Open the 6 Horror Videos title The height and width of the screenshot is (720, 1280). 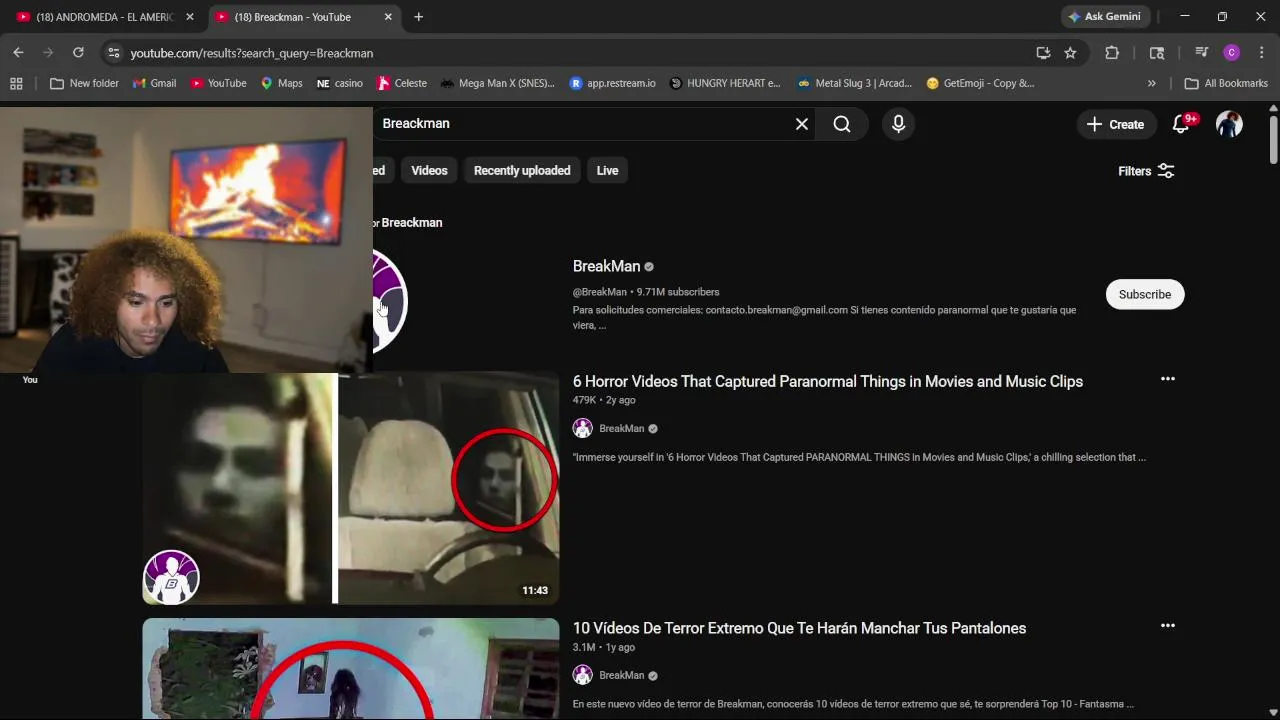(x=827, y=381)
